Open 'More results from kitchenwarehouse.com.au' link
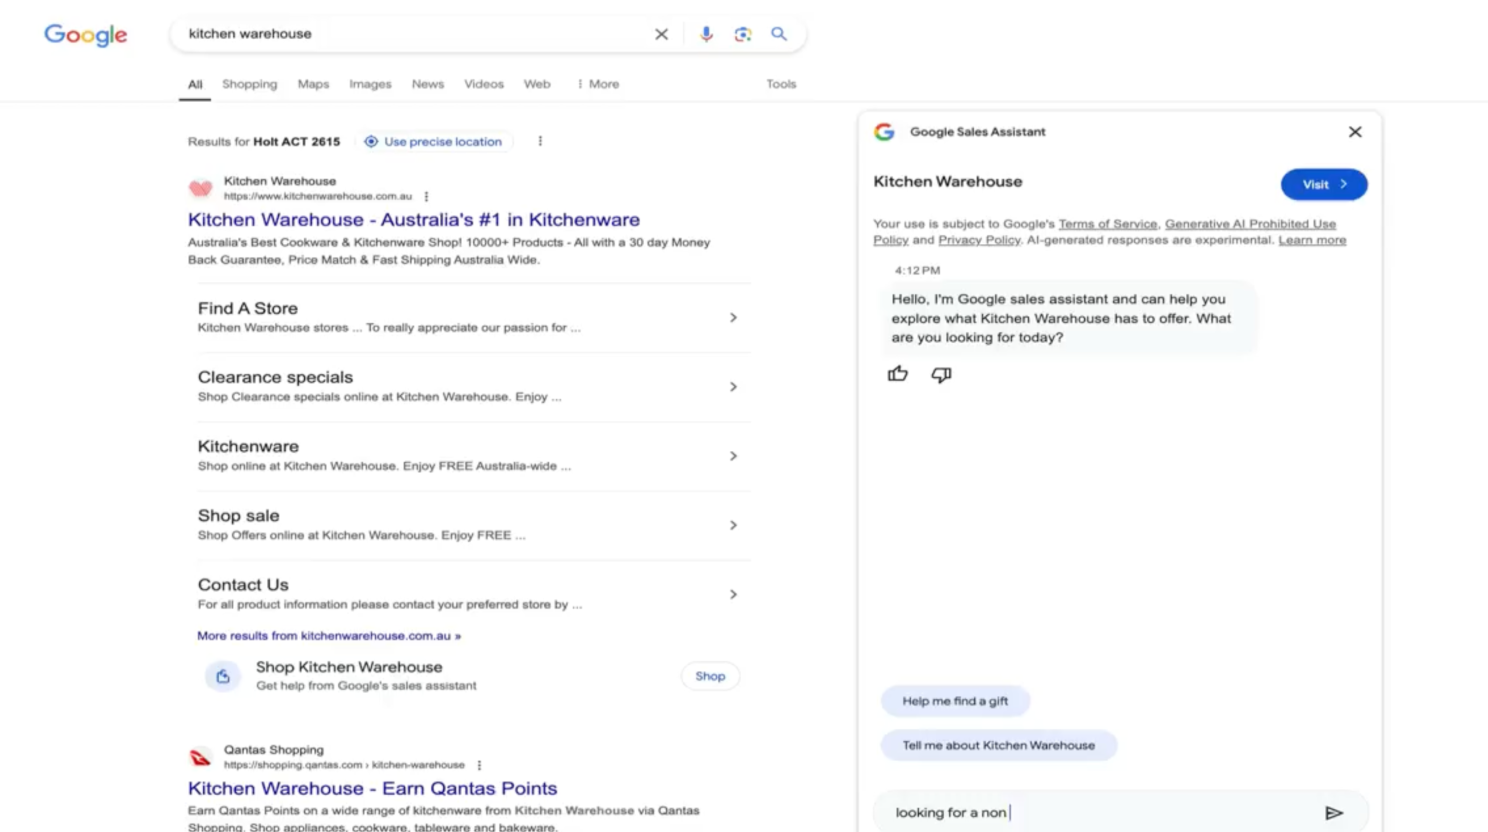 tap(329, 636)
